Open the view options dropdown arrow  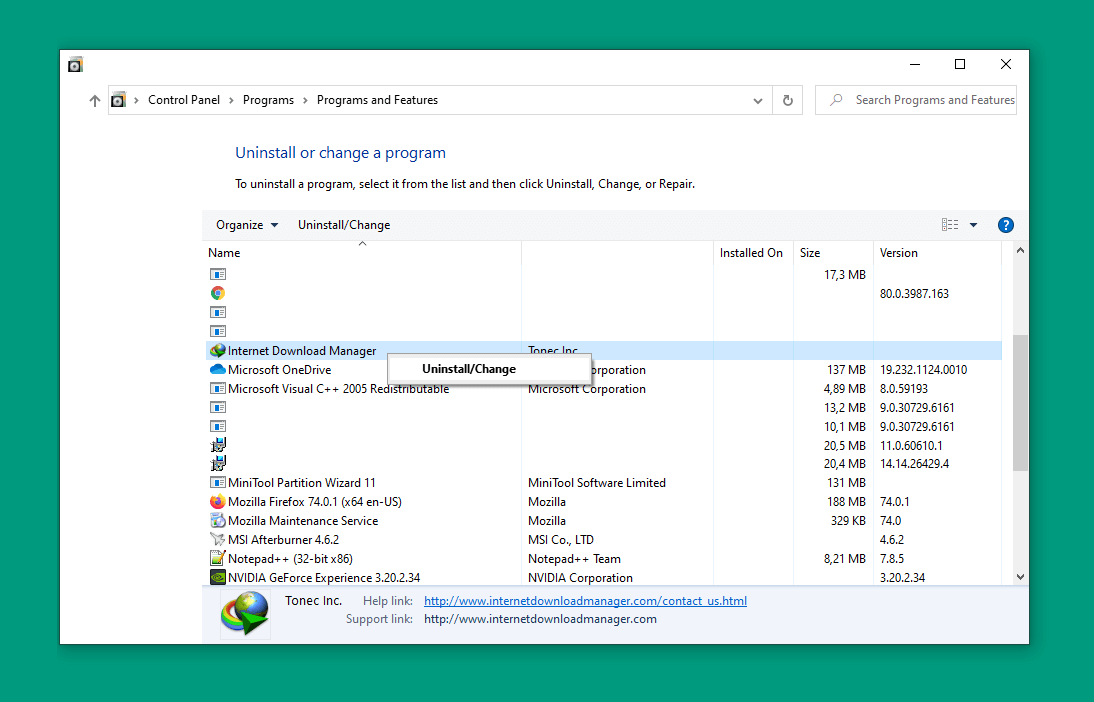coord(973,225)
